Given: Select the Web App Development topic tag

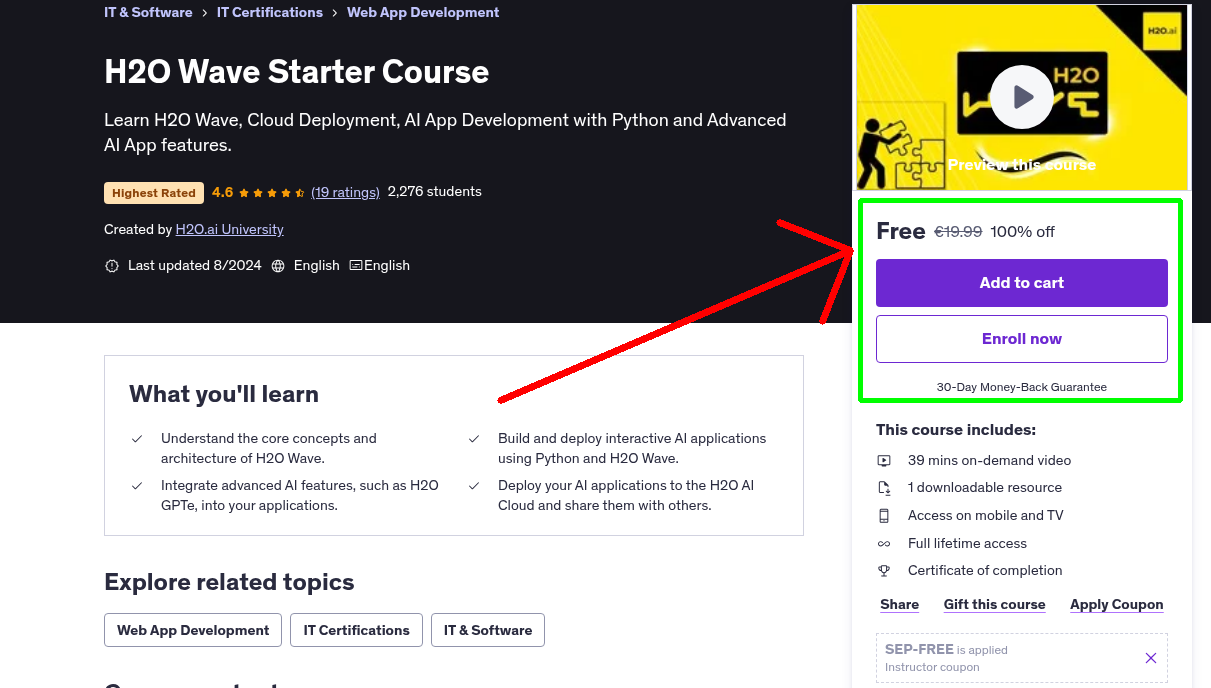Looking at the screenshot, I should (193, 630).
